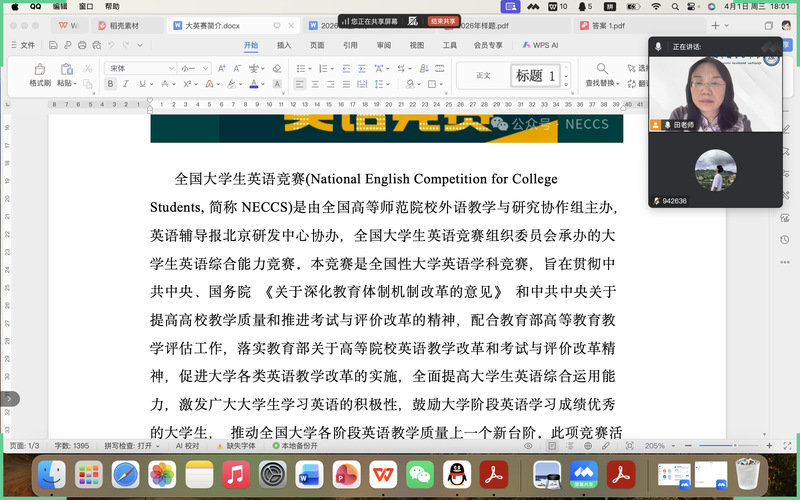The height and width of the screenshot is (500, 800).
Task: Expand the line spacing dropdown arrow
Action: (x=388, y=85)
